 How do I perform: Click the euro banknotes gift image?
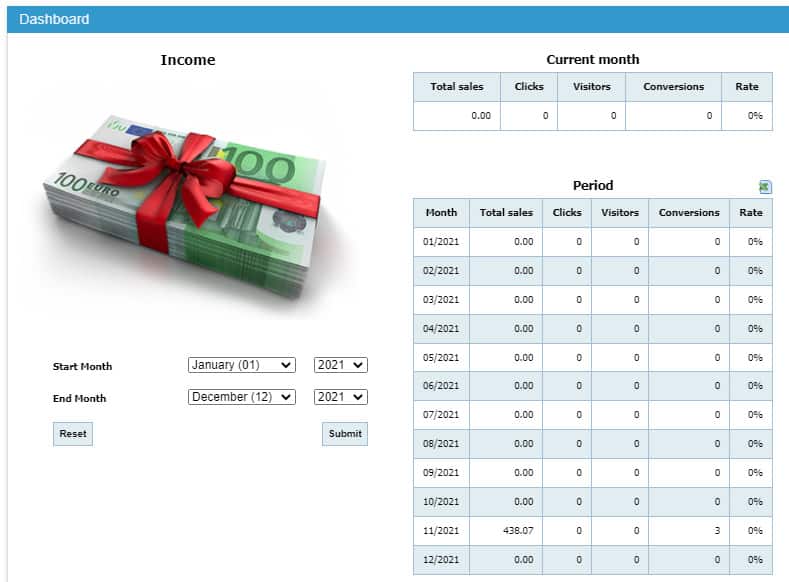tap(183, 188)
